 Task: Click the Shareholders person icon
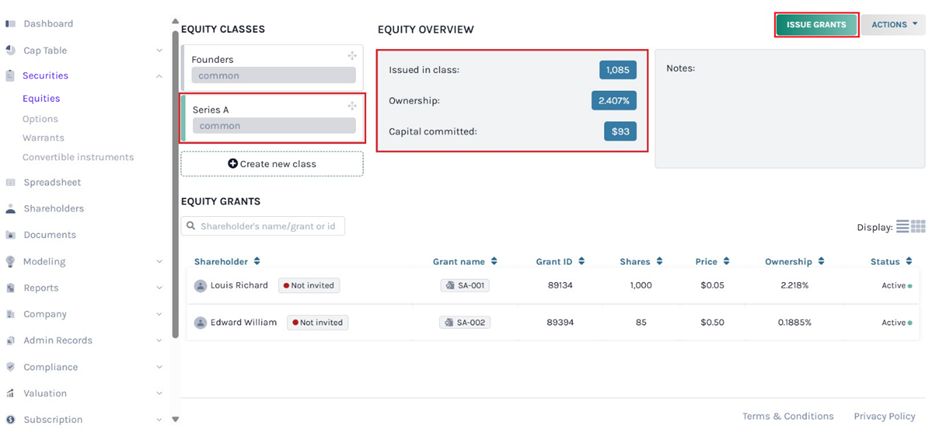pos(10,208)
